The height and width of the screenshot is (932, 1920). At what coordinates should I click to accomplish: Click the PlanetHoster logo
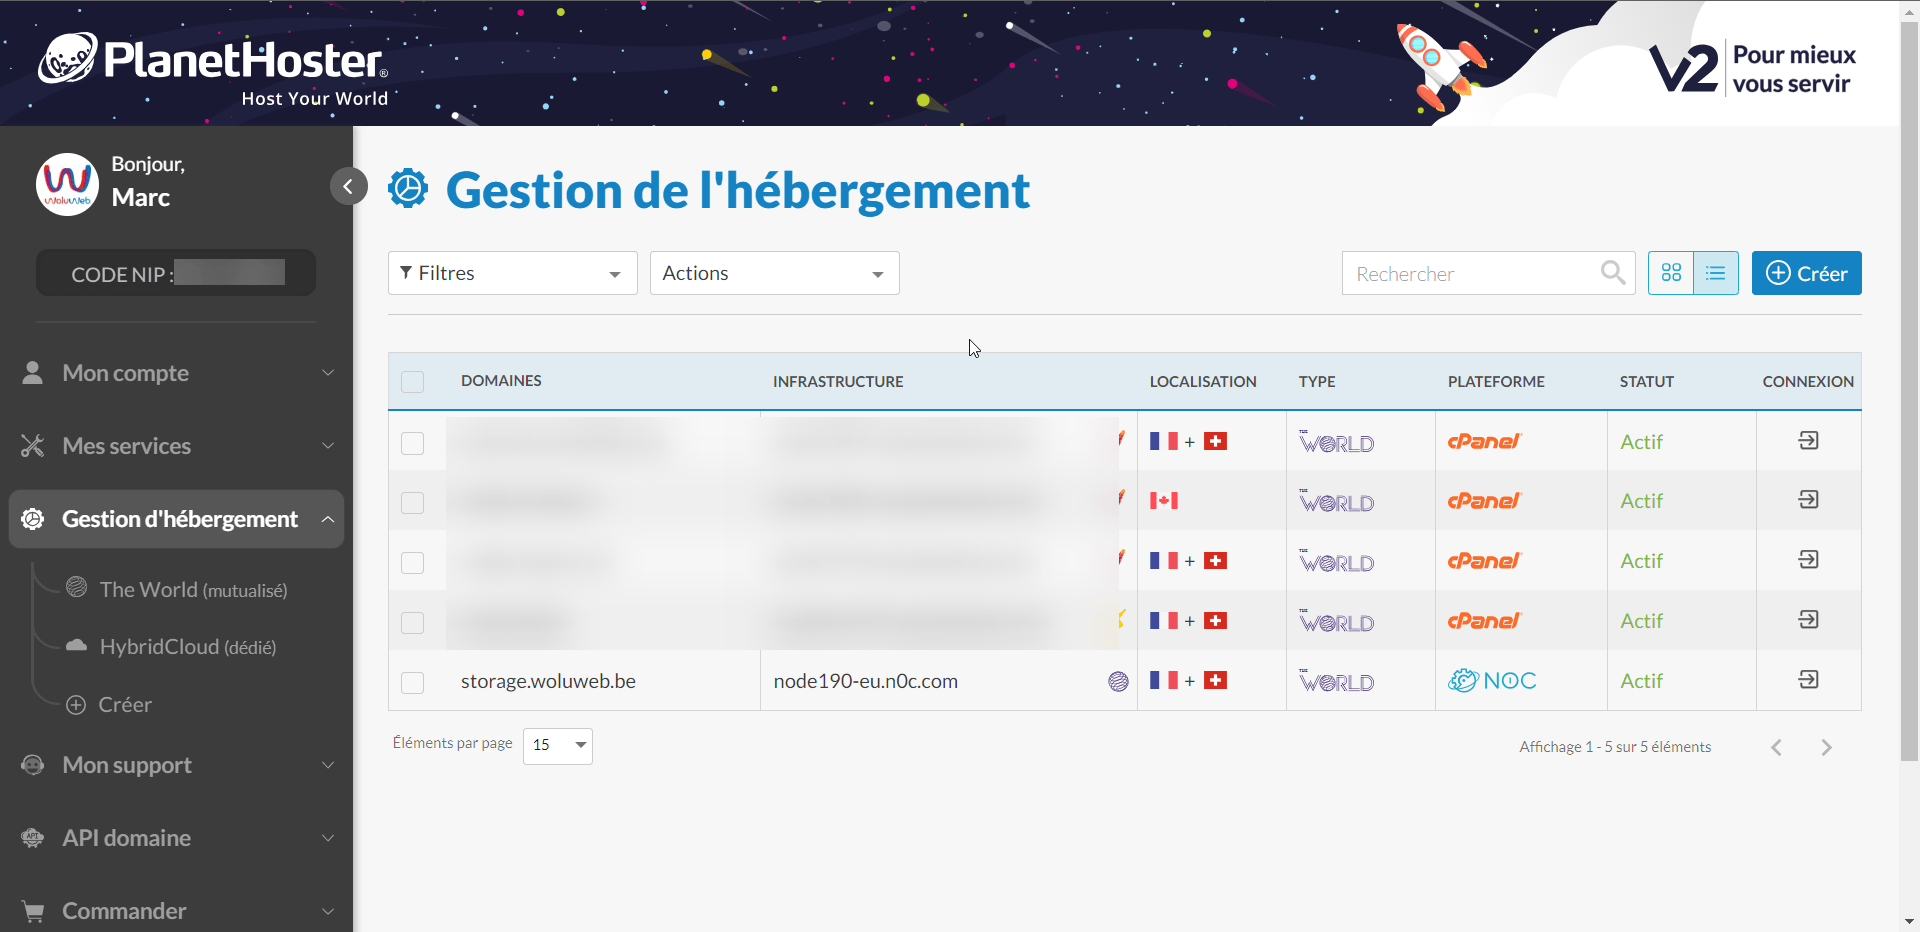(x=214, y=66)
